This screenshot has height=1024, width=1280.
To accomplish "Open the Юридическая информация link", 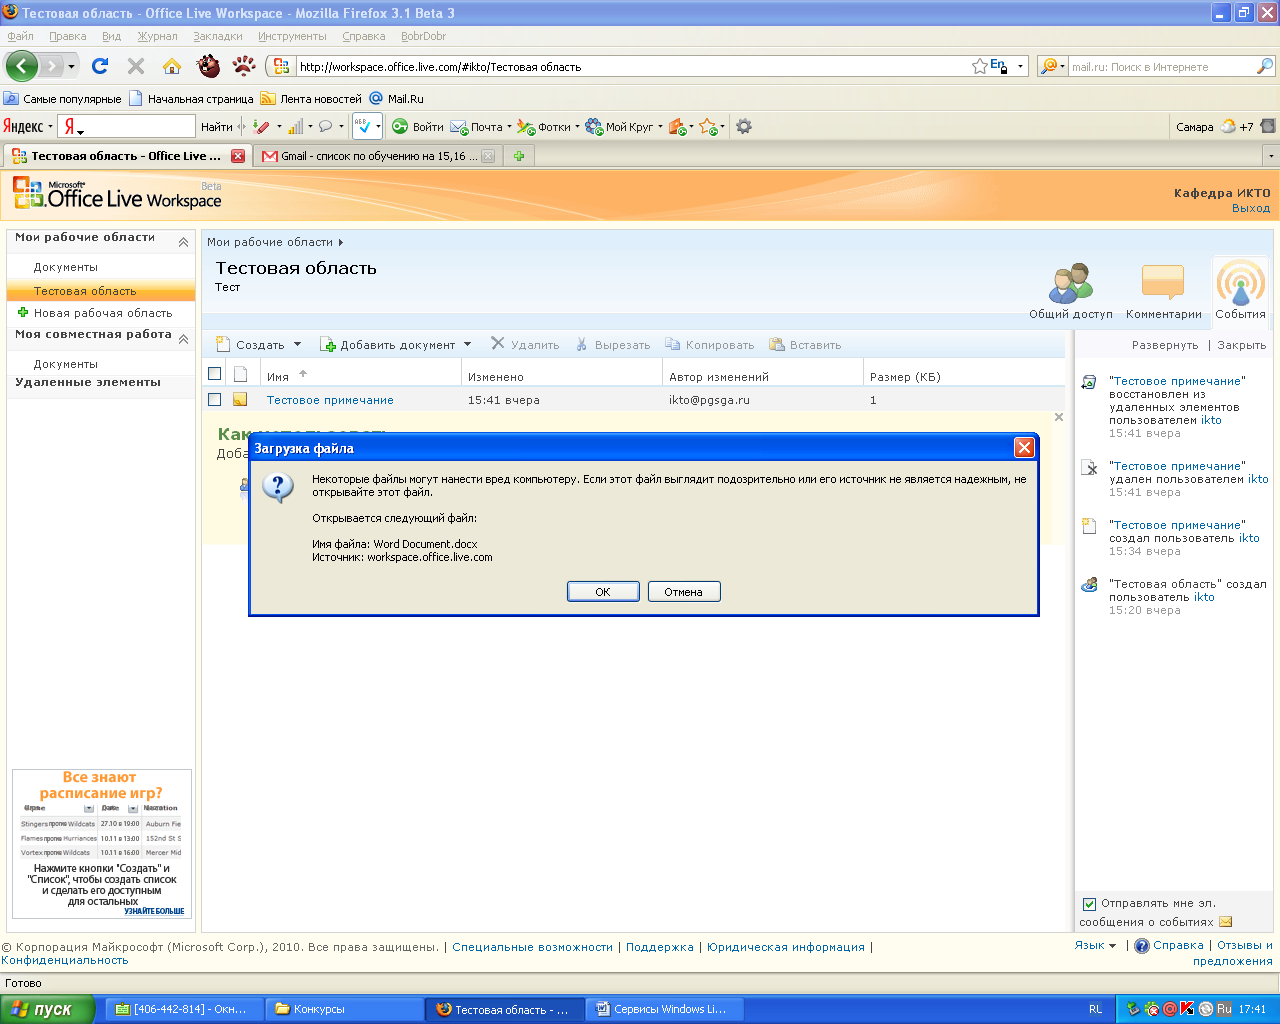I will (x=786, y=947).
